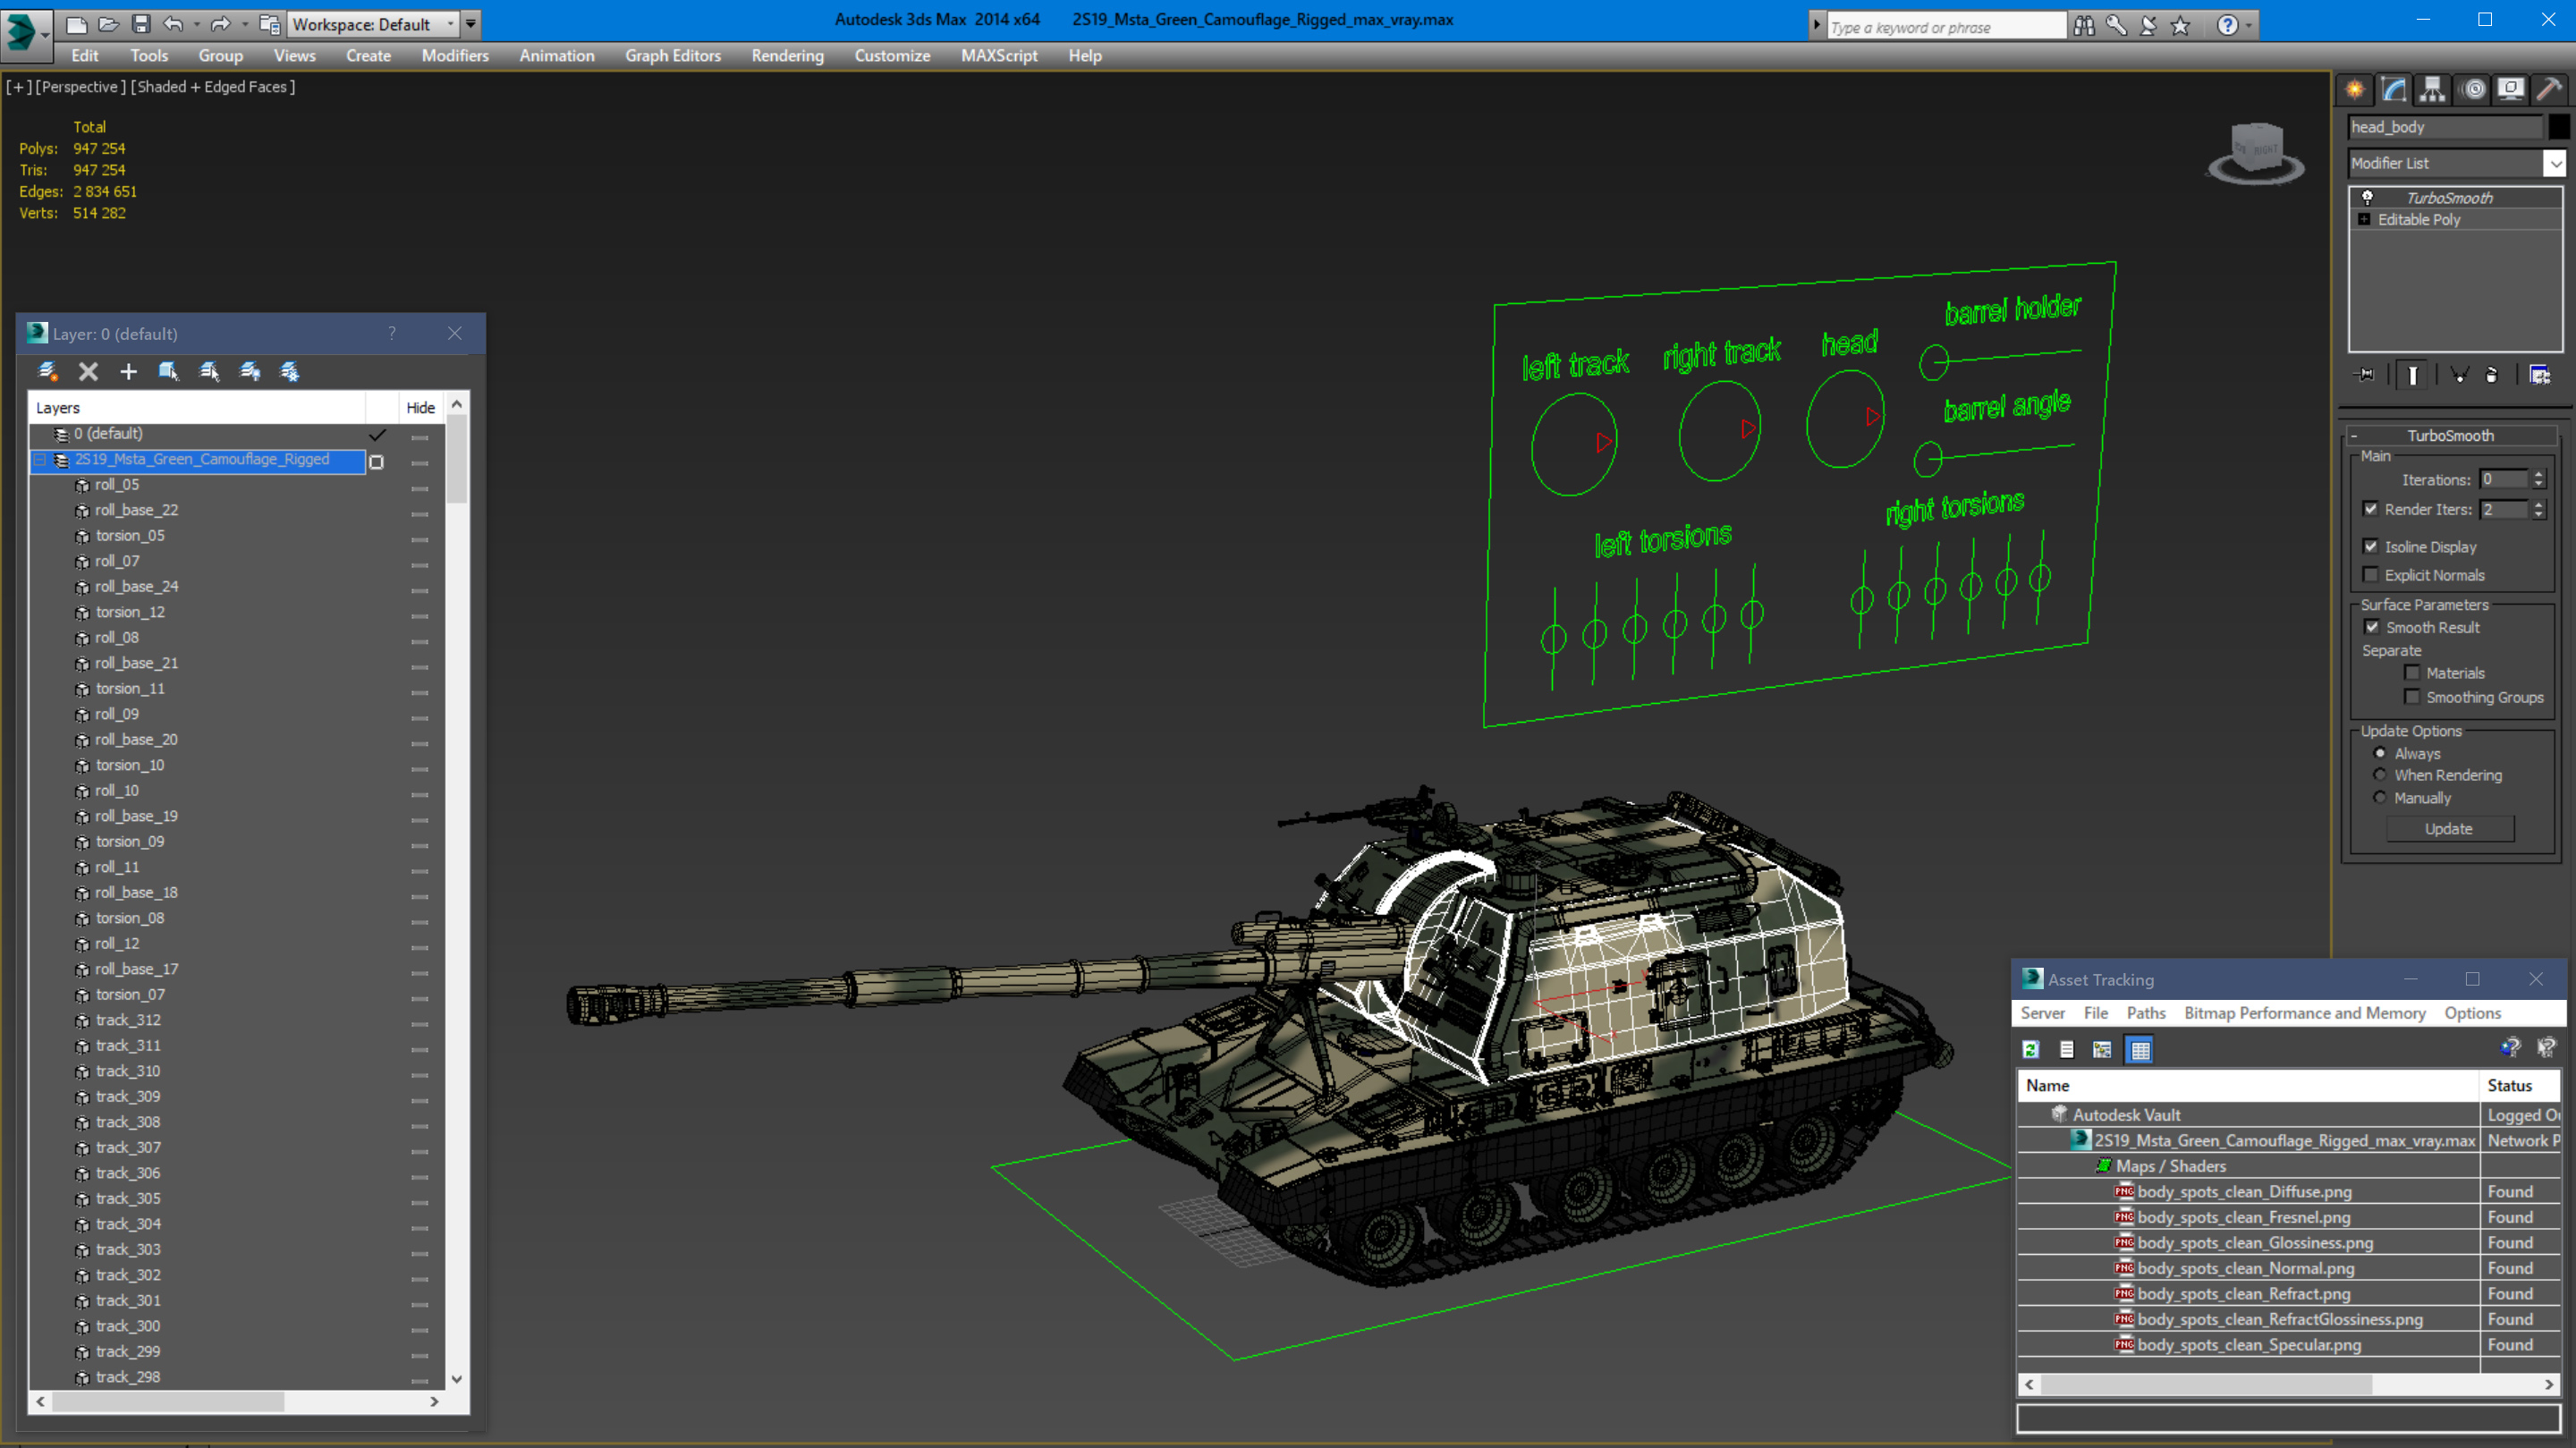
Task: Click Iterations spinner up arrow
Action: point(2538,474)
